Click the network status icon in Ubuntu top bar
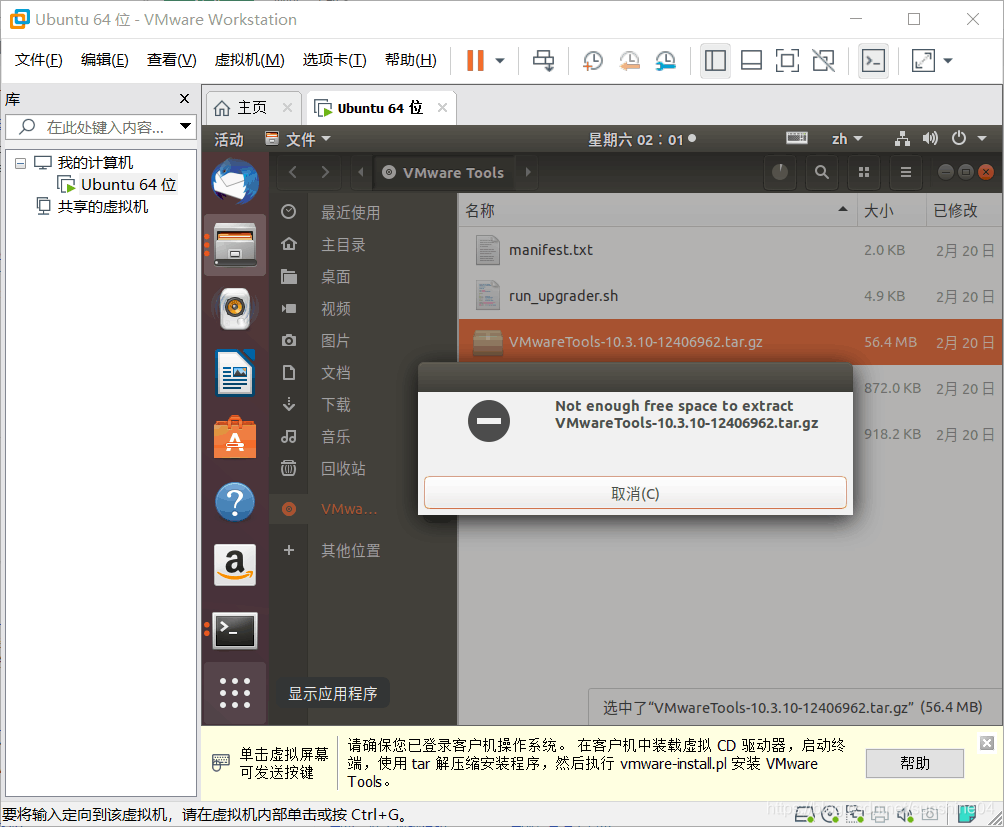 pyautogui.click(x=903, y=138)
